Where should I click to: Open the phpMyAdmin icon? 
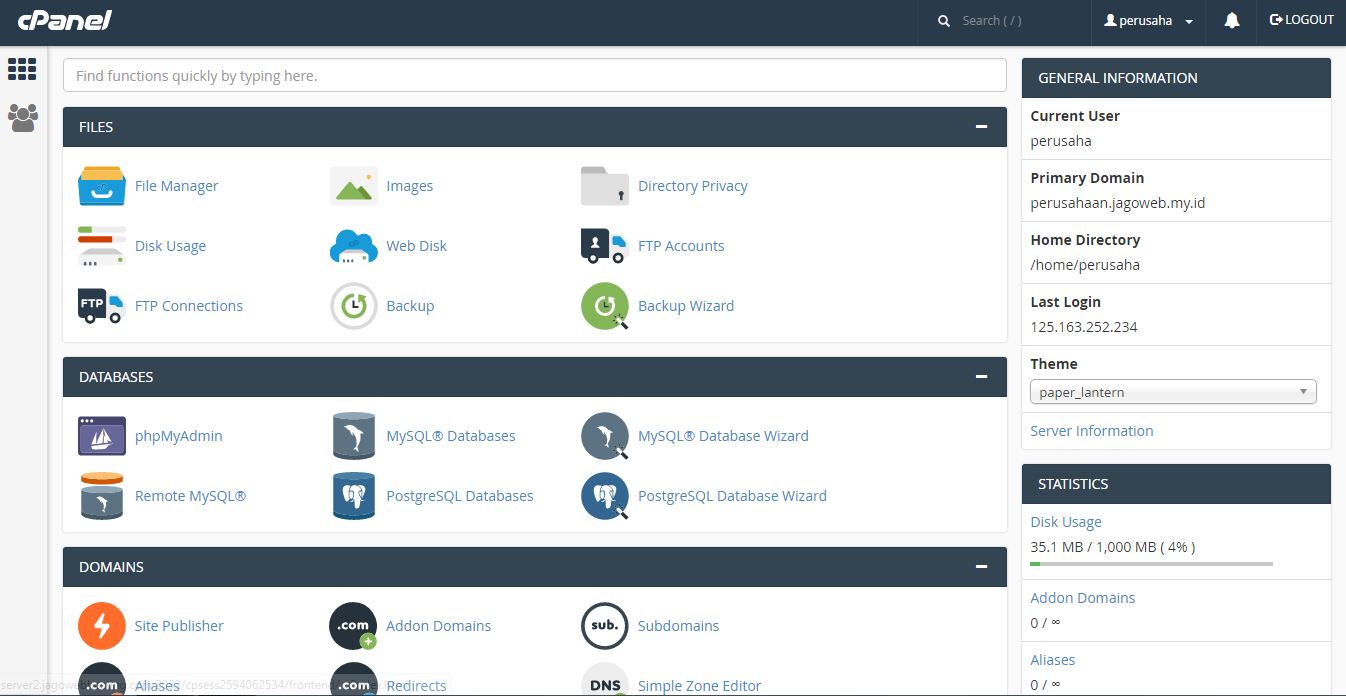[x=102, y=436]
